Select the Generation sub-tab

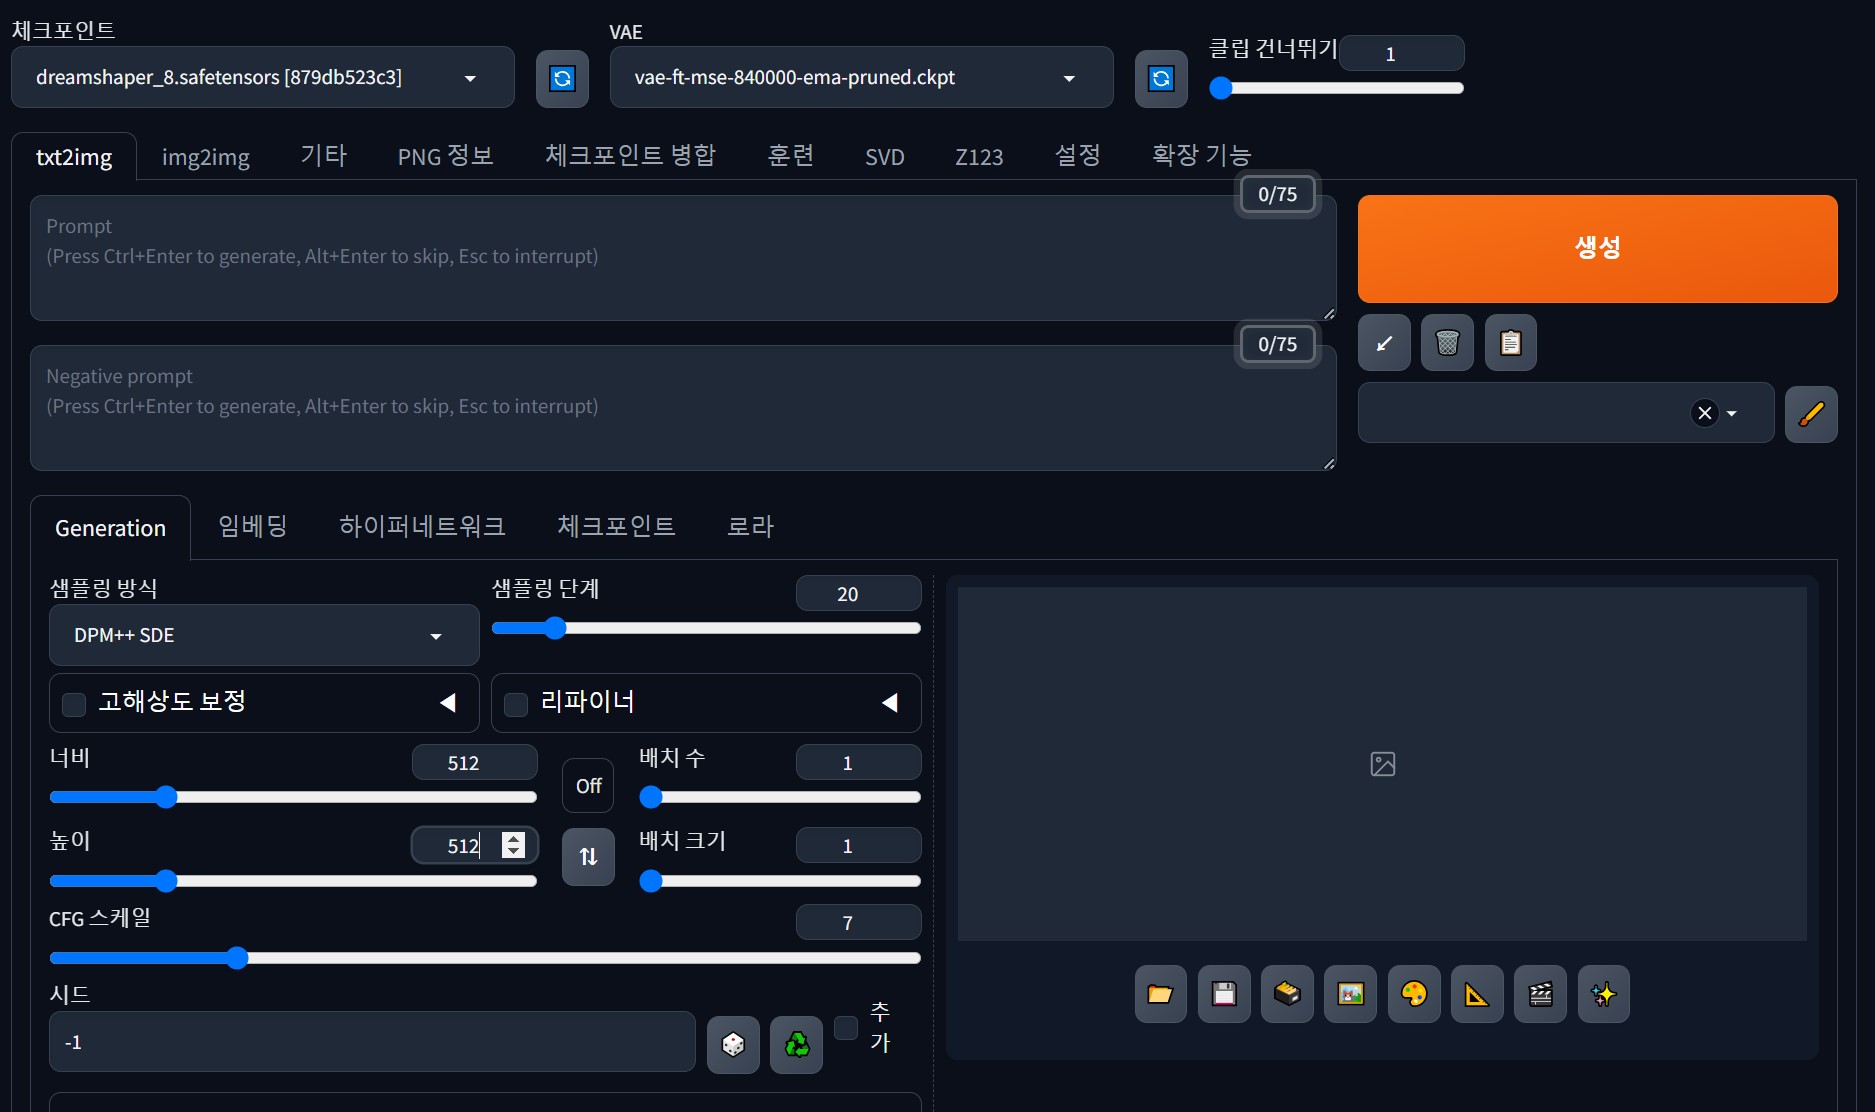(x=110, y=527)
